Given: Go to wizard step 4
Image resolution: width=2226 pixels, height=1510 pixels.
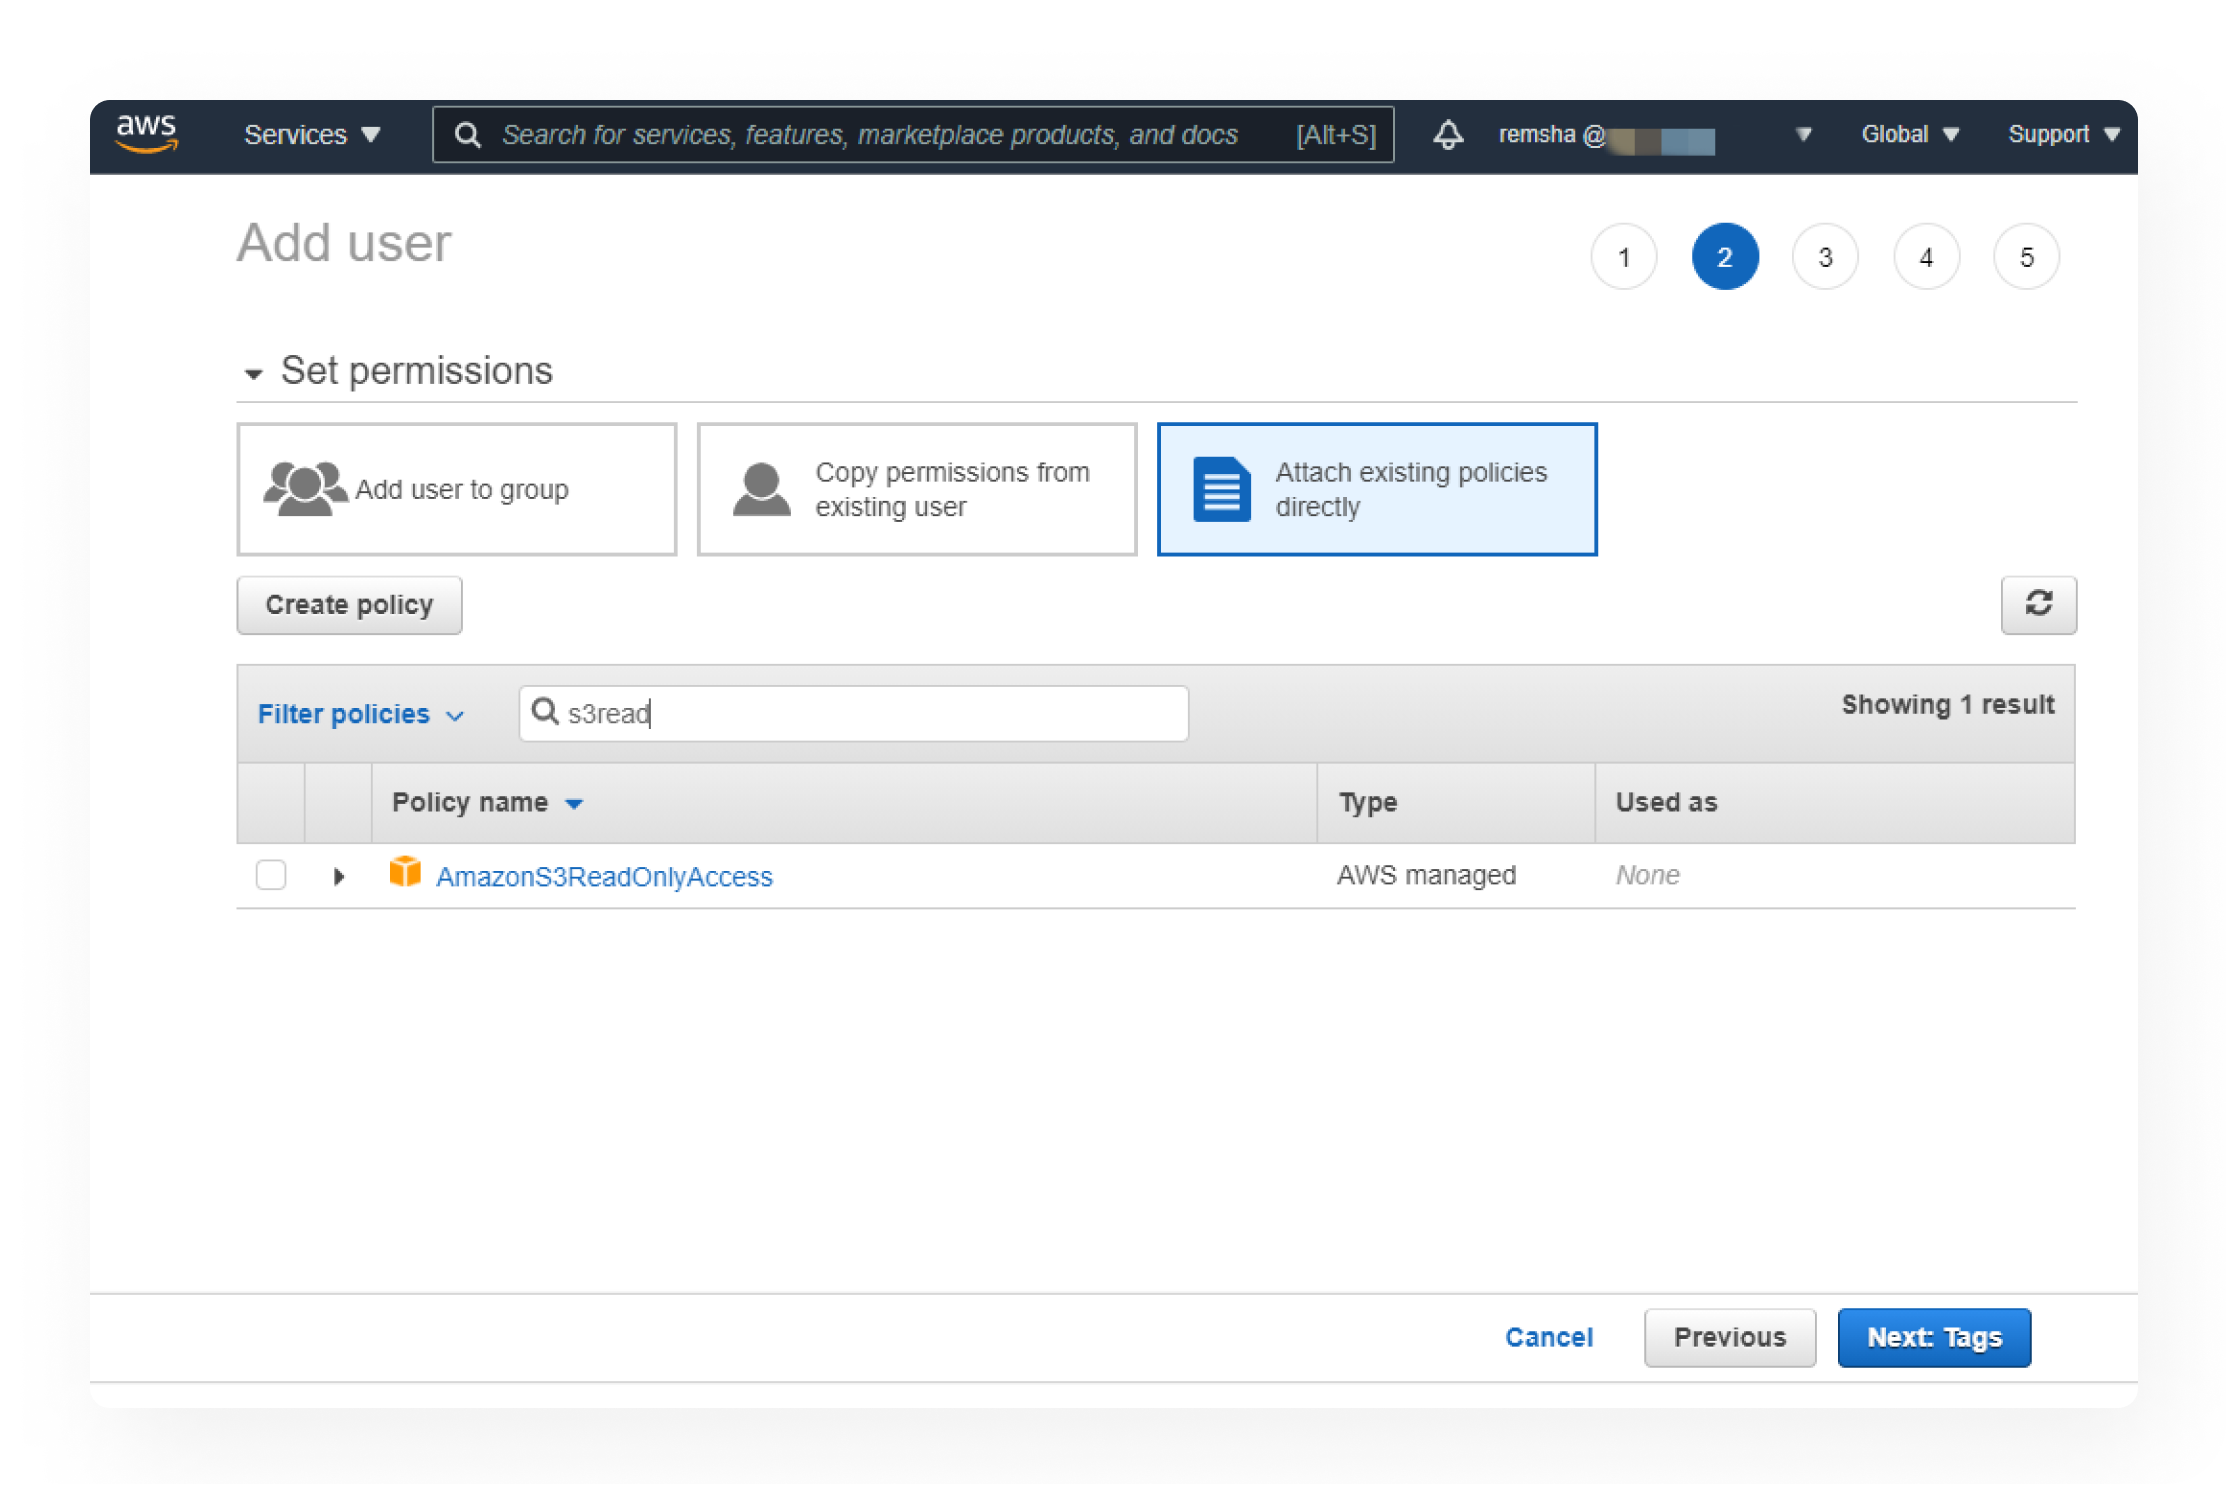Looking at the screenshot, I should (x=1927, y=257).
